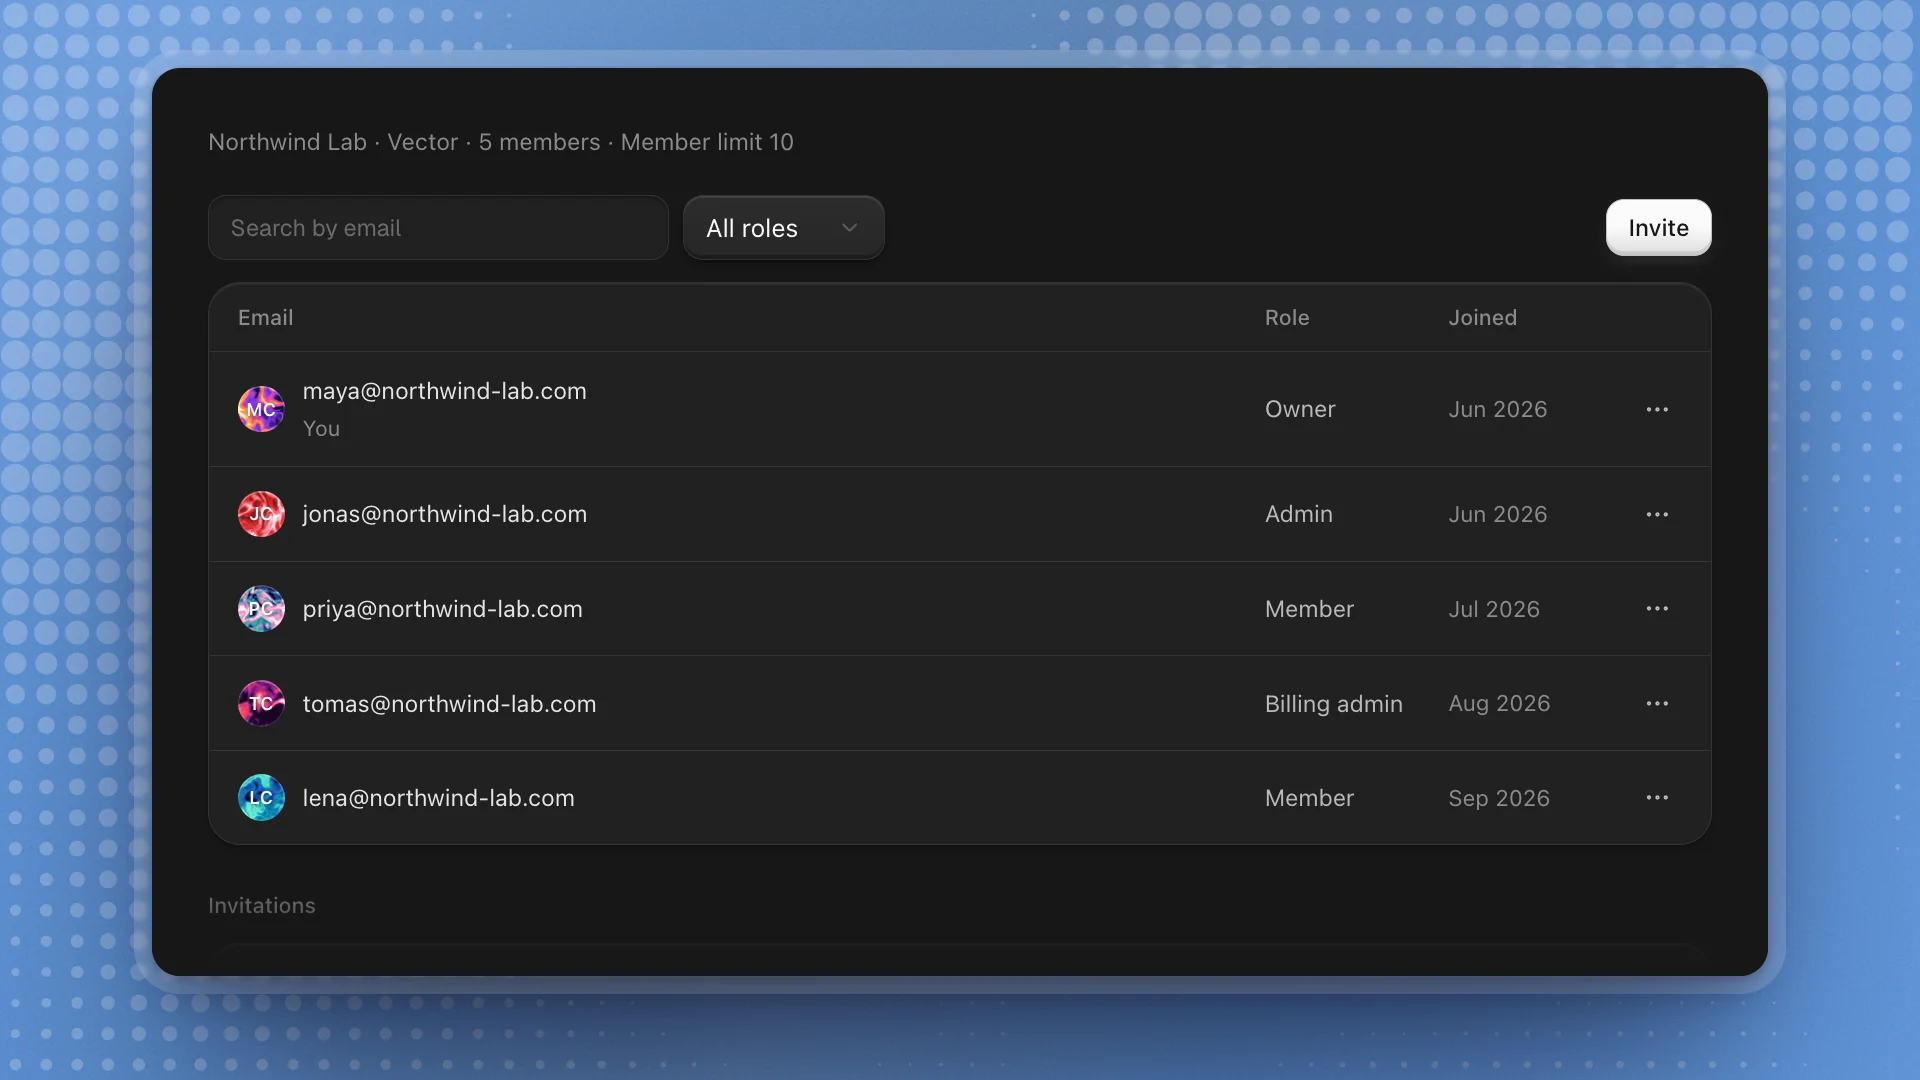Click the Owner role of maya

coord(1300,409)
